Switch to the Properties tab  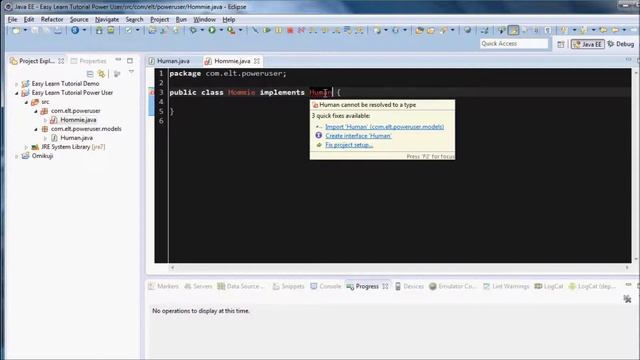tap(89, 61)
